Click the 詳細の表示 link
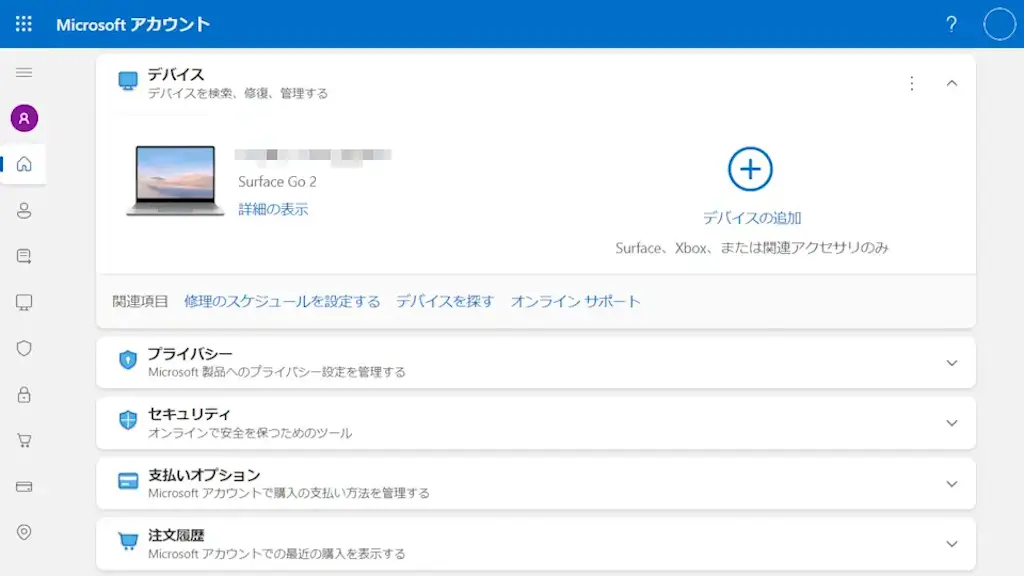 coord(273,209)
